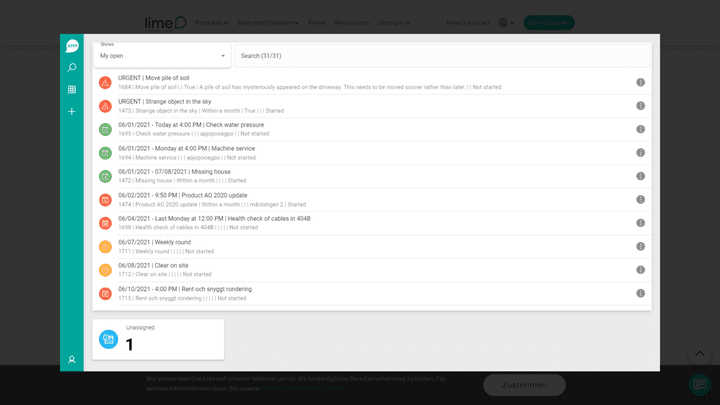
Task: Click the scroll-to-top arrow button
Action: tap(699, 354)
